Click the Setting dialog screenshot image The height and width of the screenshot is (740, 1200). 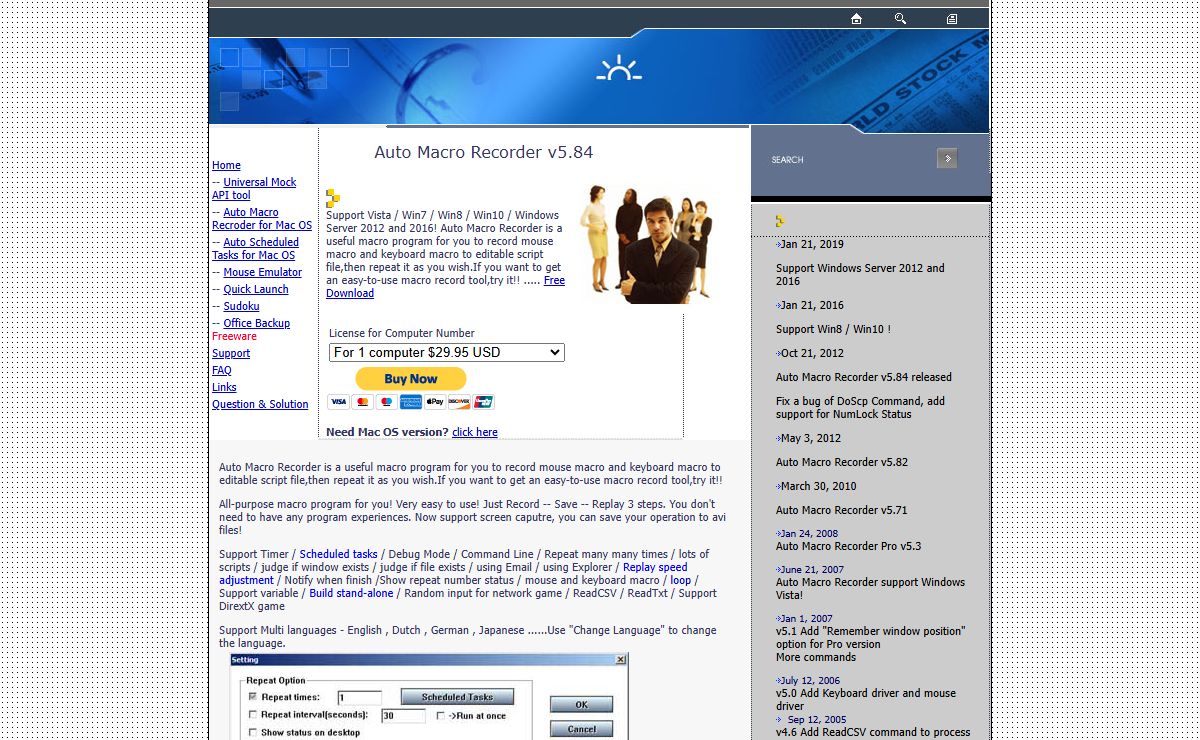[429, 697]
